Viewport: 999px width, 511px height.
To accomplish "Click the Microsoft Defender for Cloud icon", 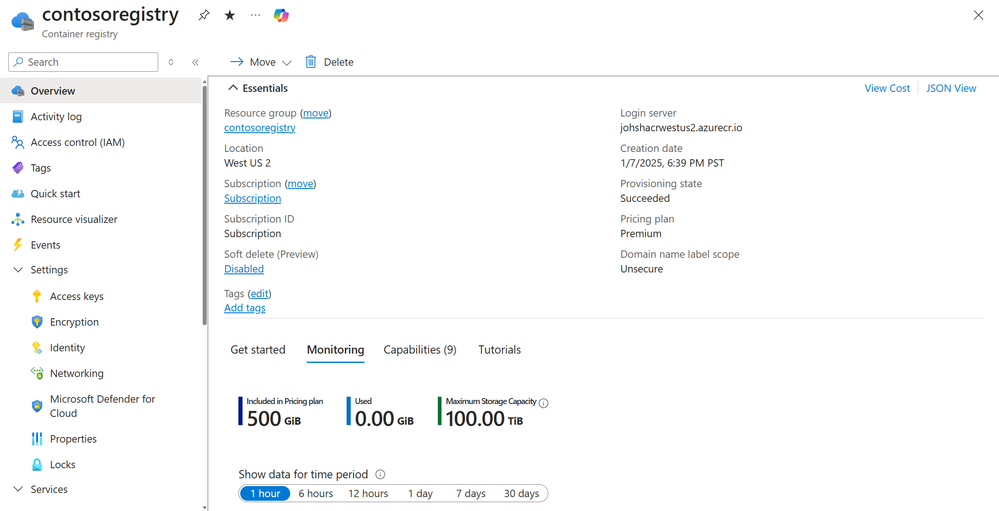I will 37,406.
